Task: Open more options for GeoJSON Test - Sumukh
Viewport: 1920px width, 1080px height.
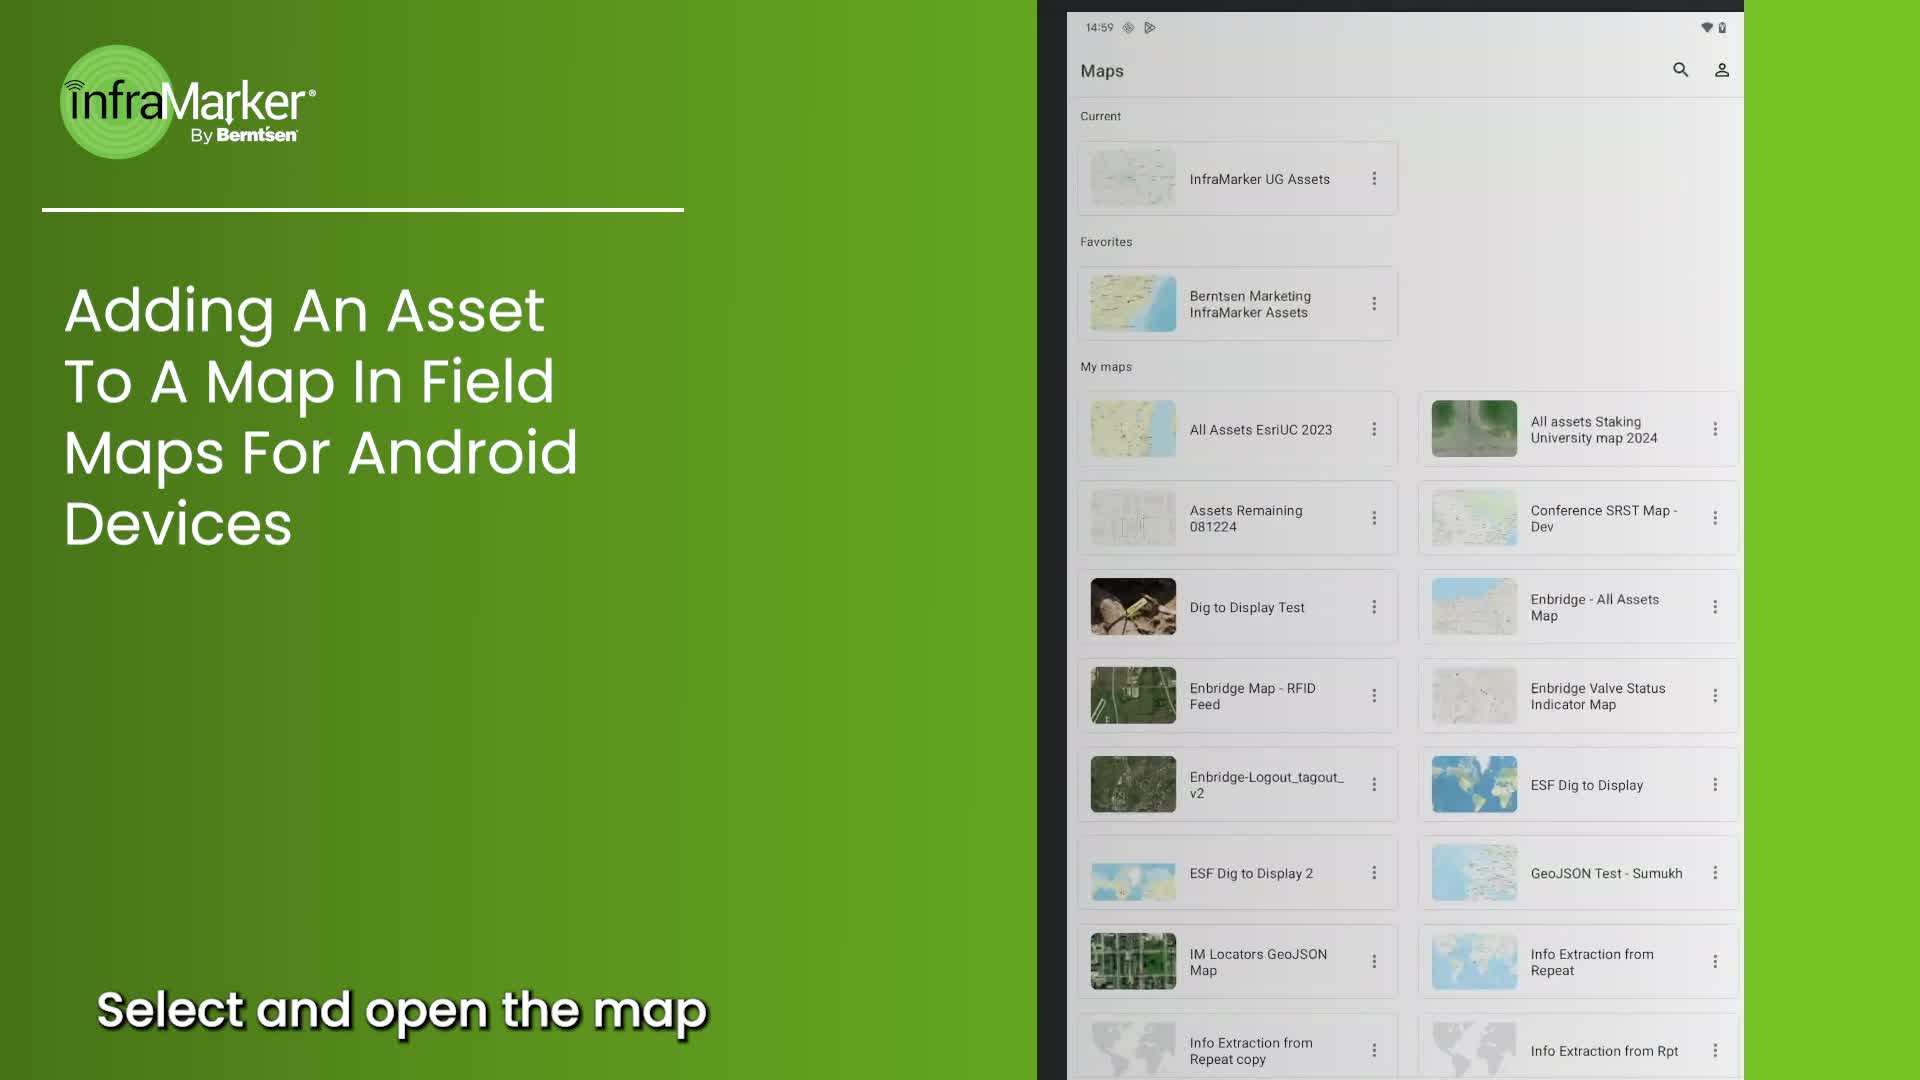Action: 1715,873
